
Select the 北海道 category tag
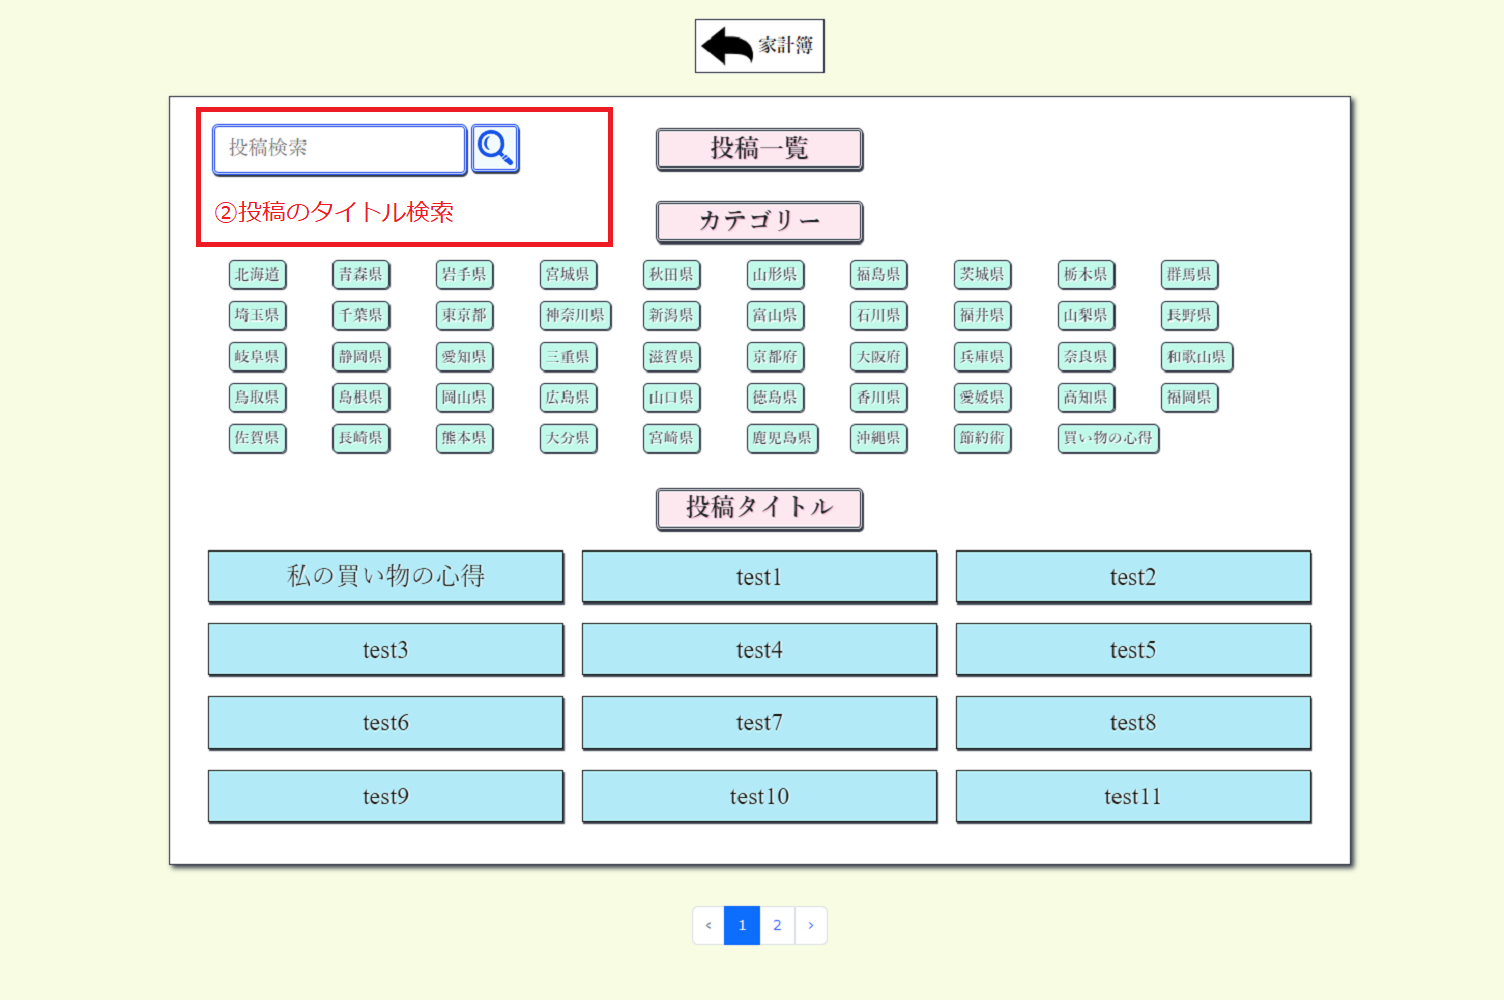[258, 275]
